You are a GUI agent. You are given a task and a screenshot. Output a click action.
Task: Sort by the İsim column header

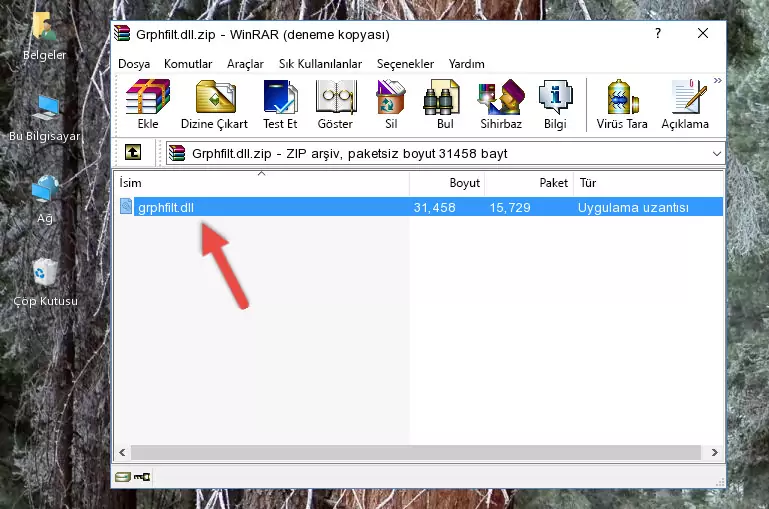click(x=262, y=183)
